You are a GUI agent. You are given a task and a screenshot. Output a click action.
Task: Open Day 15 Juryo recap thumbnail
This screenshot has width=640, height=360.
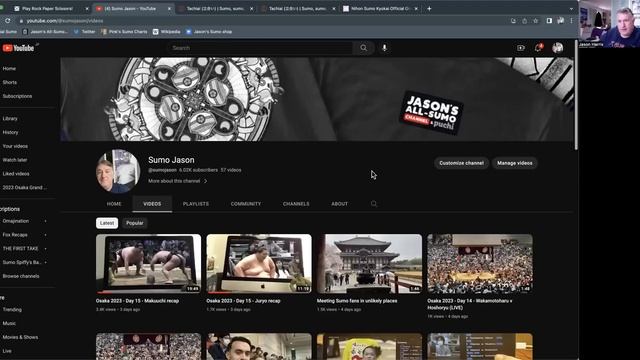tap(259, 264)
